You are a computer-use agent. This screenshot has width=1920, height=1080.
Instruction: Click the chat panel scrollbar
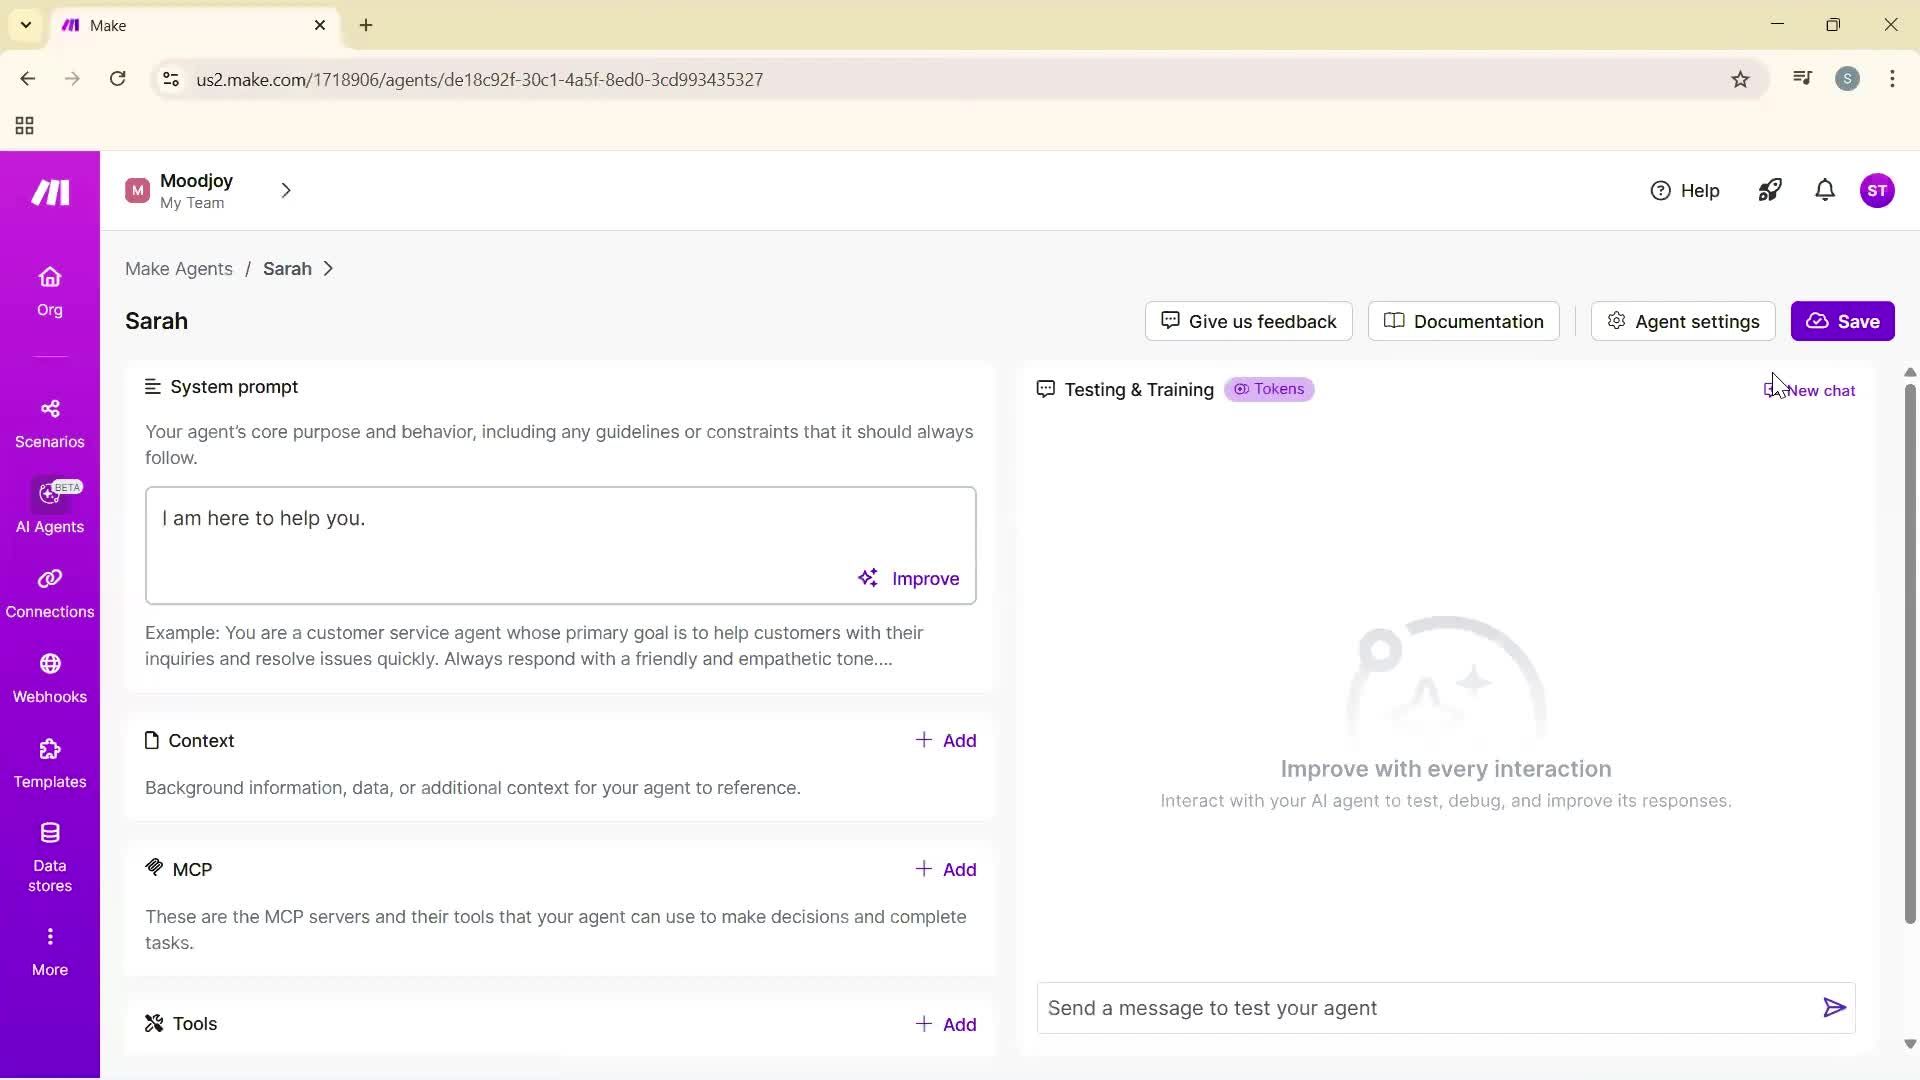pyautogui.click(x=1909, y=650)
